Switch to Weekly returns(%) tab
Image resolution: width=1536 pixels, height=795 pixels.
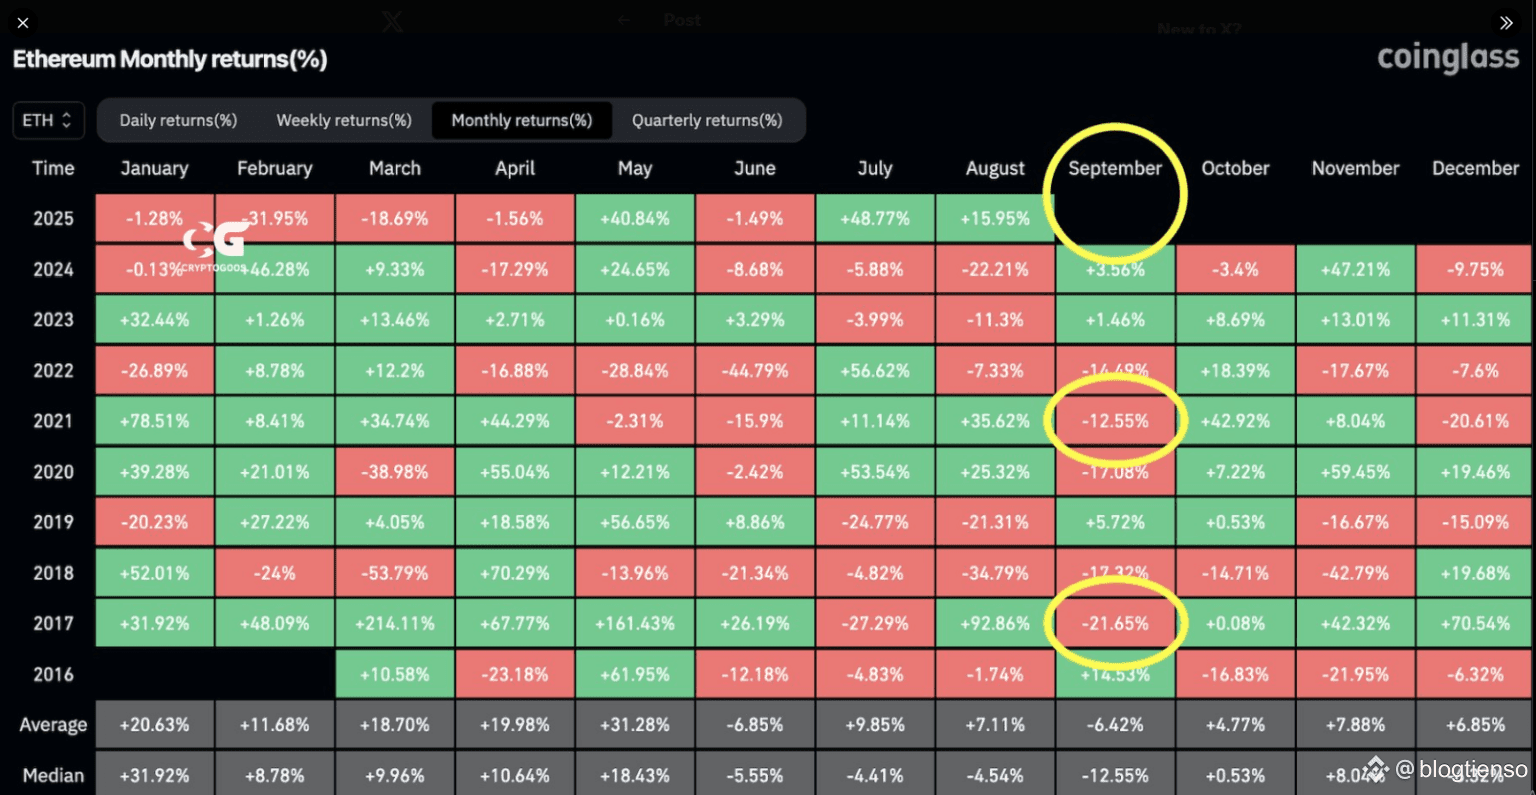coord(344,120)
